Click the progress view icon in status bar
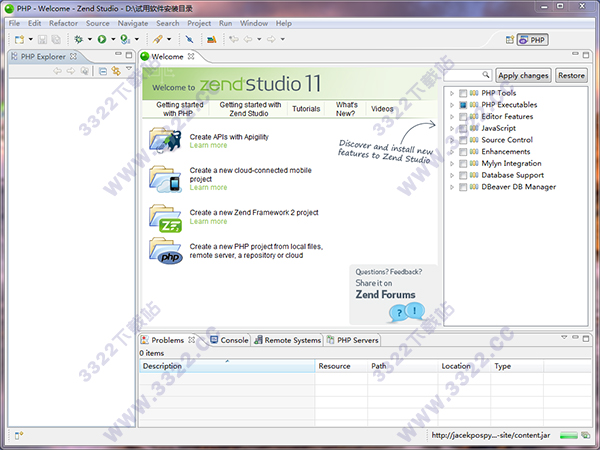 [x=585, y=435]
